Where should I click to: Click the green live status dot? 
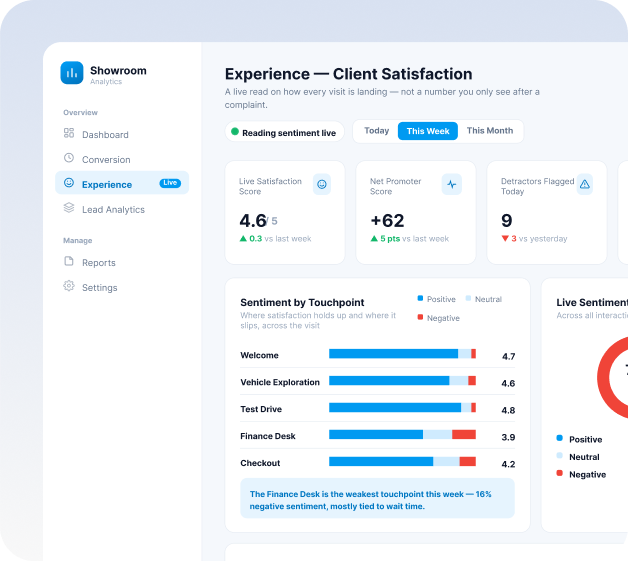point(235,132)
